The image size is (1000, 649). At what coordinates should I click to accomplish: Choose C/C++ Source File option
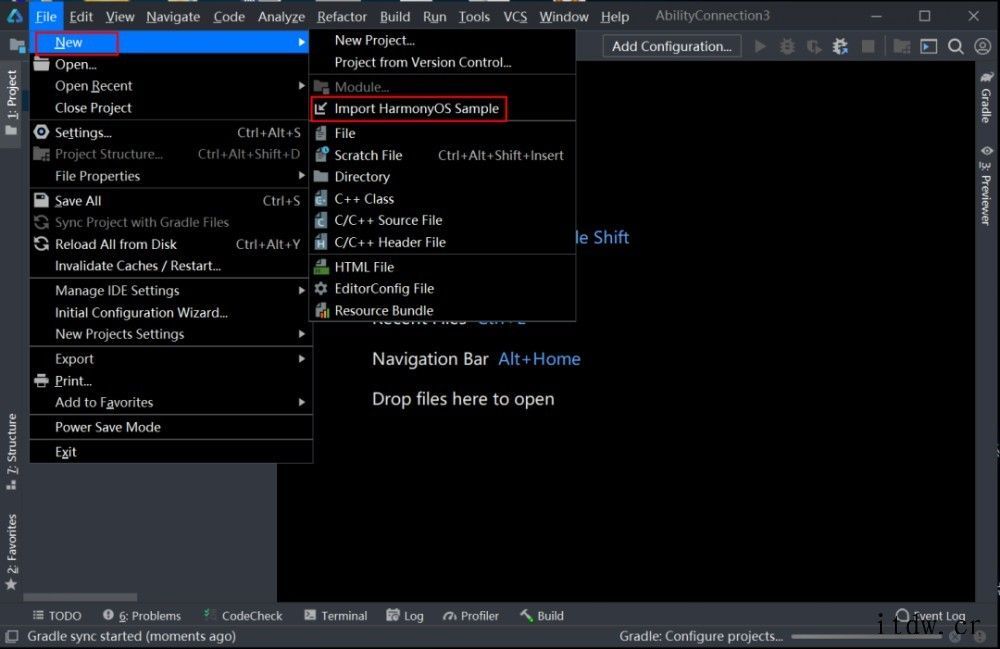coord(443,221)
